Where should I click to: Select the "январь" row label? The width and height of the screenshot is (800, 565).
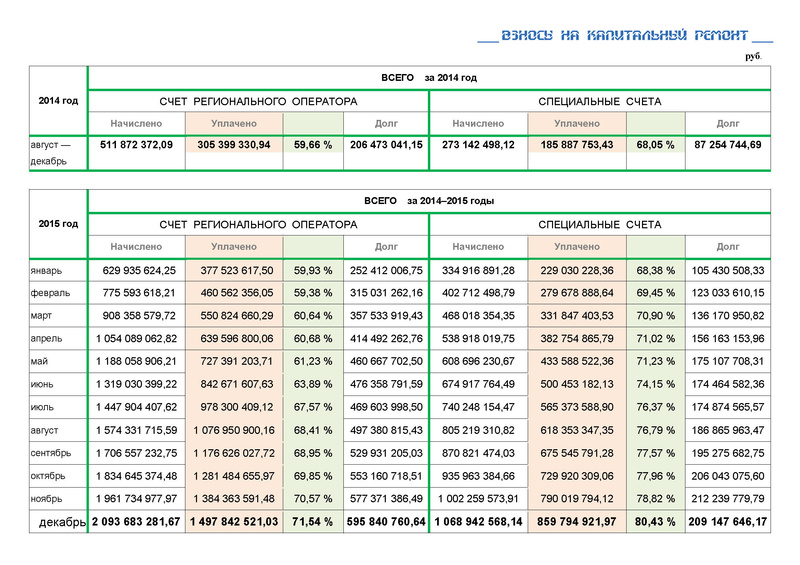pos(48,270)
